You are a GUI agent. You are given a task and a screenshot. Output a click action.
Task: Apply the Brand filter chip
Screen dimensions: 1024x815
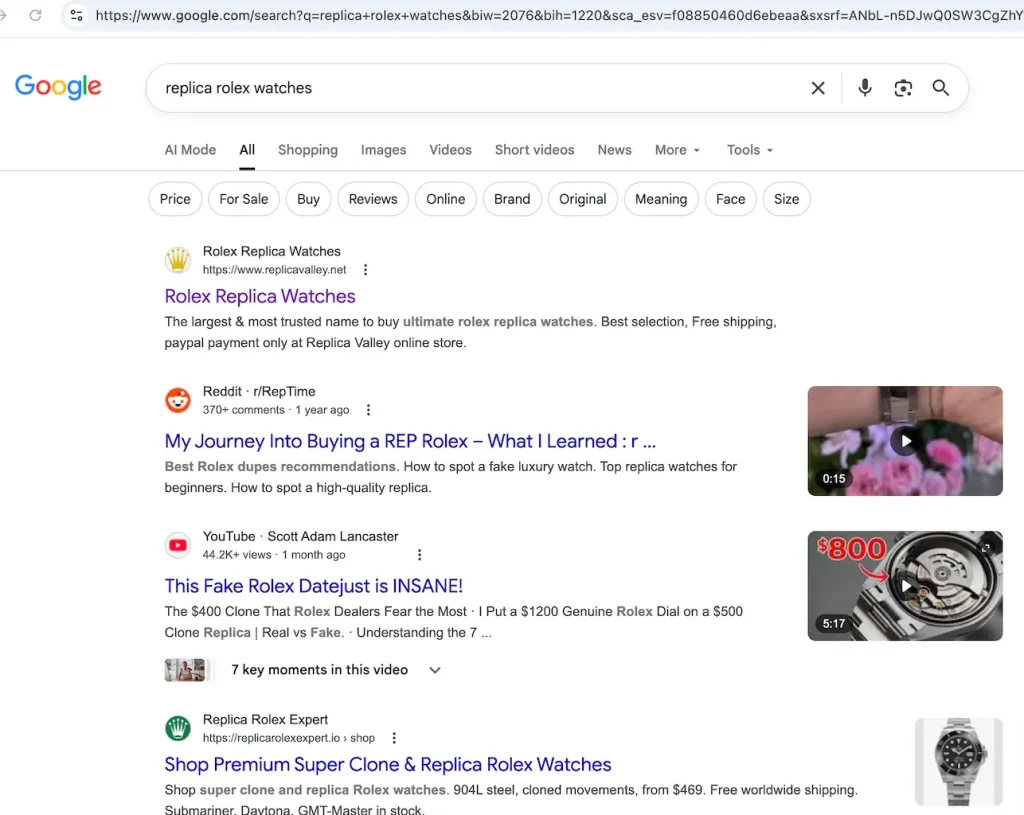click(x=512, y=199)
